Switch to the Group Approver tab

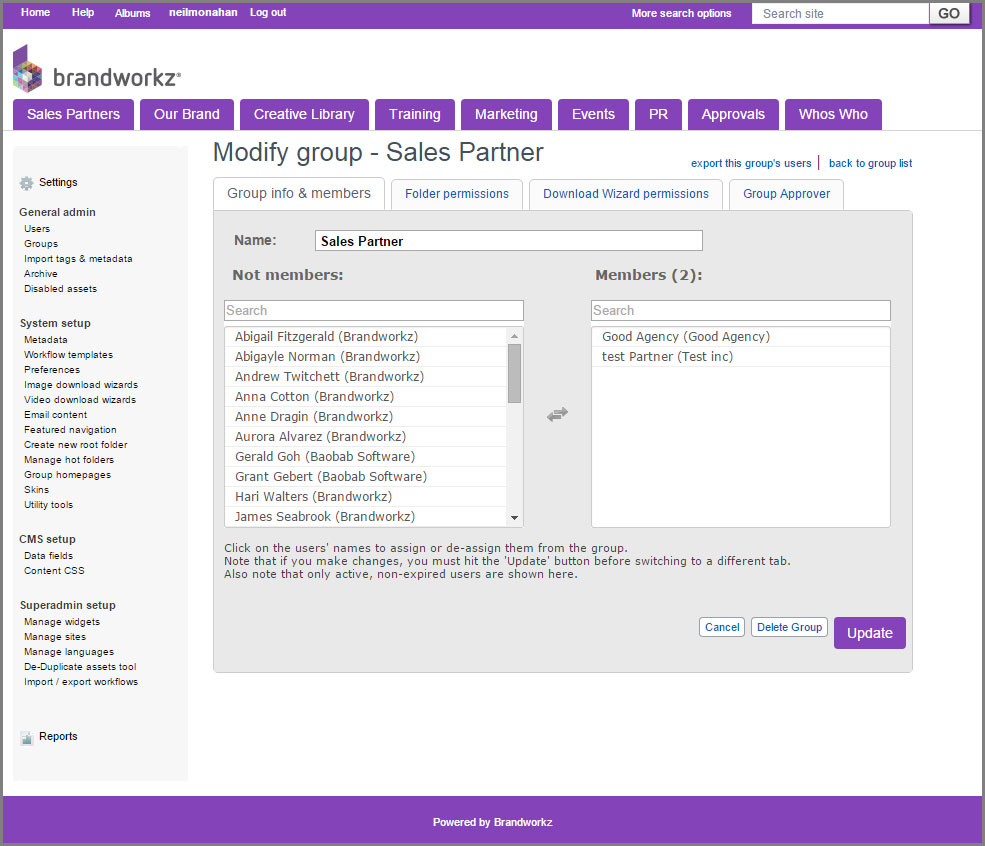[x=786, y=194]
